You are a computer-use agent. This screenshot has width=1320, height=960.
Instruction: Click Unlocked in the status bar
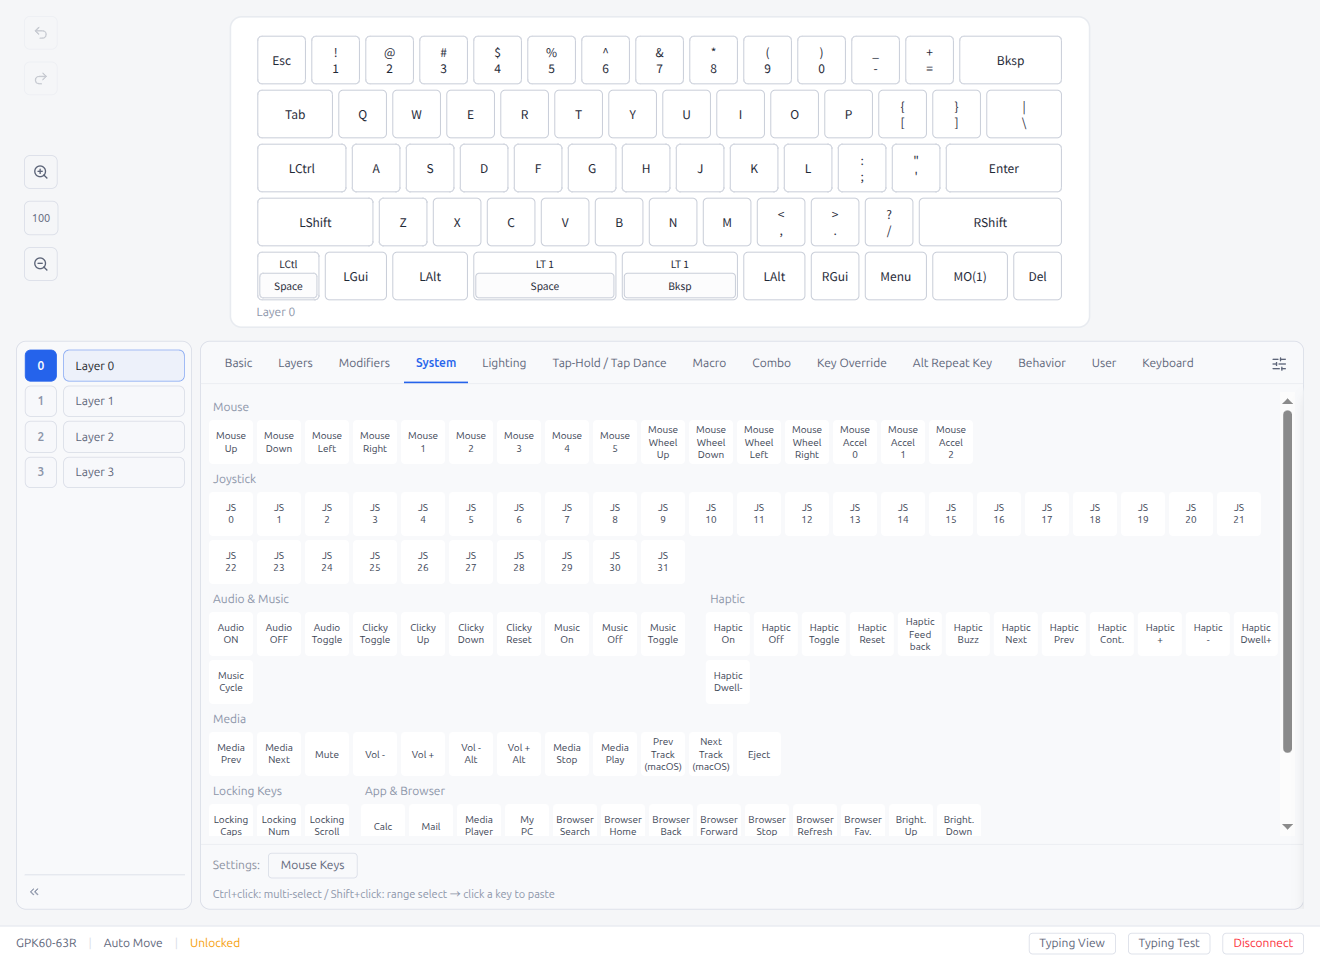point(214,942)
